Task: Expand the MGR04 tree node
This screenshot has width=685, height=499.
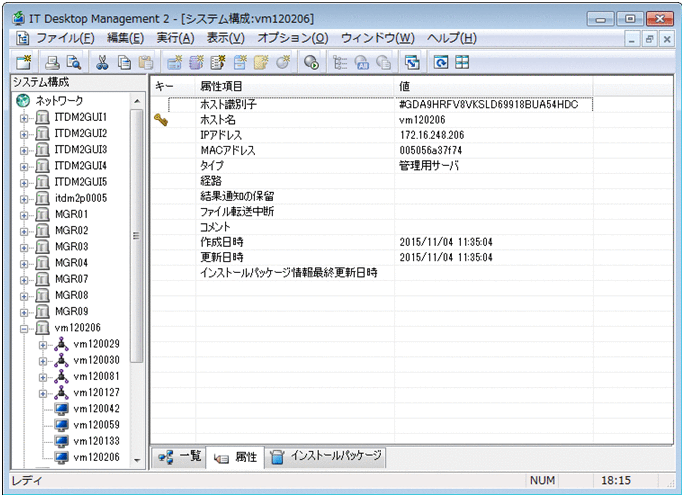Action: click(24, 263)
